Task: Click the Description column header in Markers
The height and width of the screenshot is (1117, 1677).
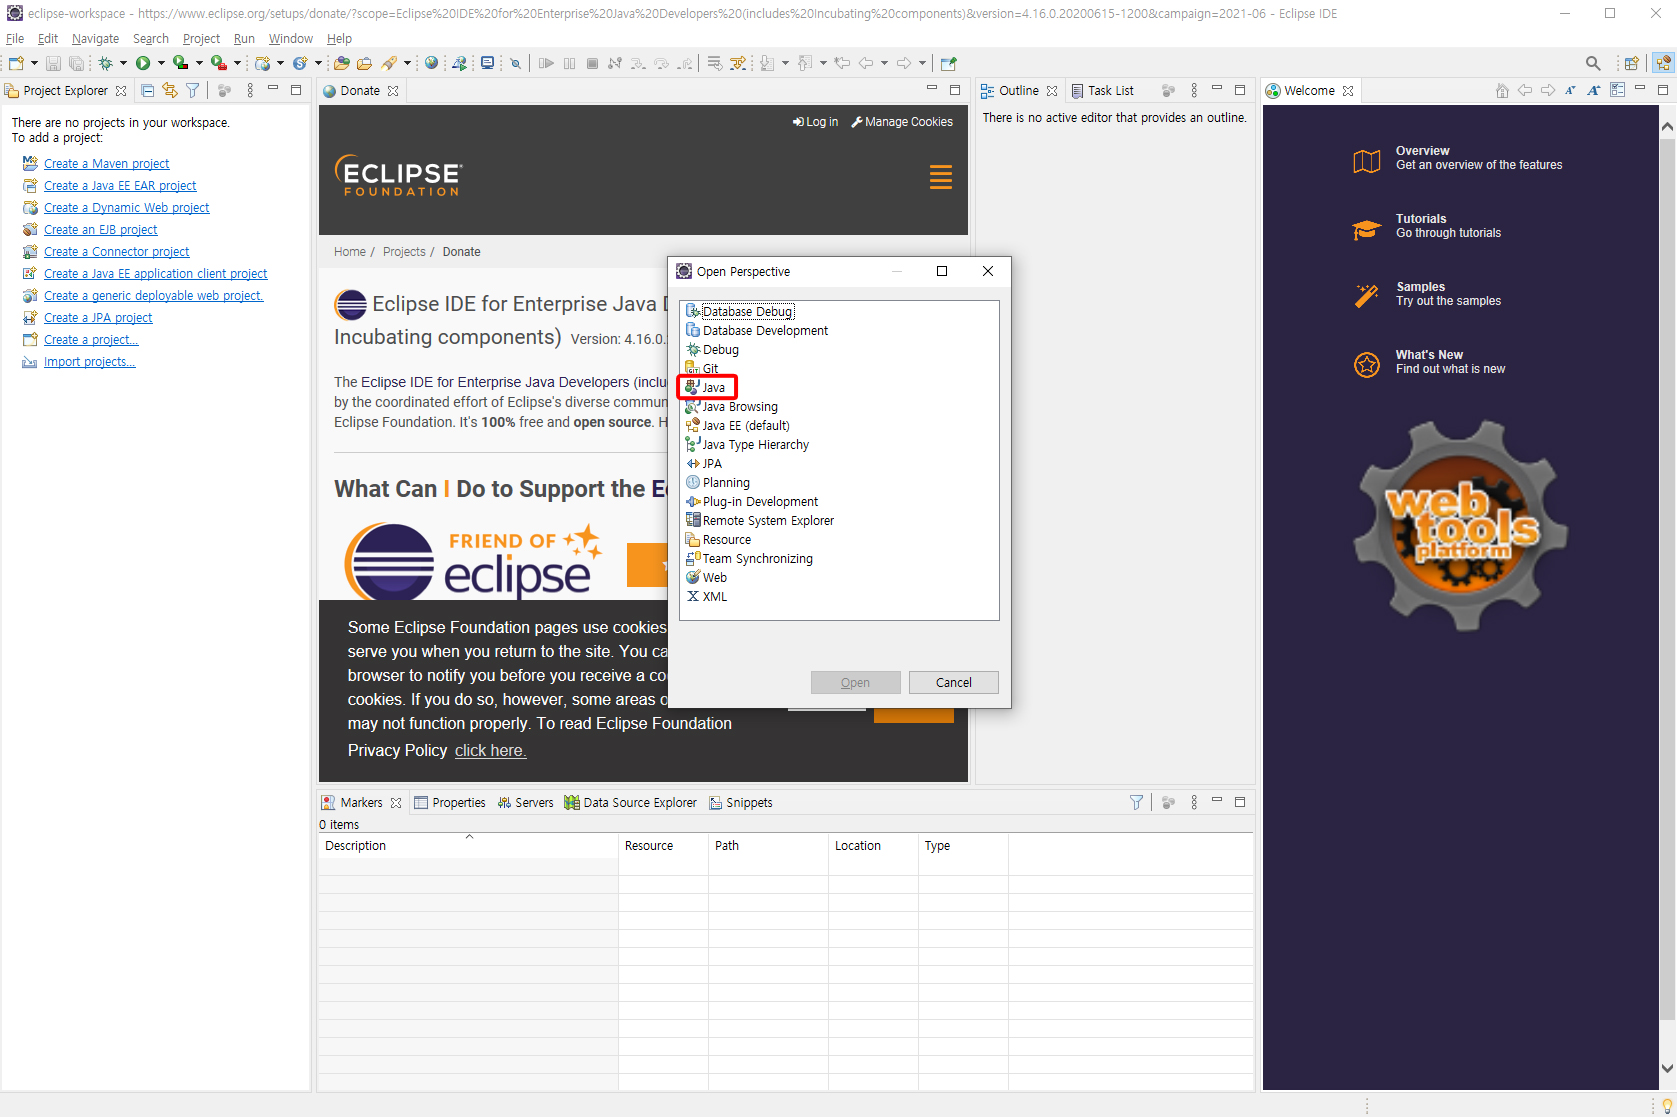Action: pyautogui.click(x=468, y=845)
